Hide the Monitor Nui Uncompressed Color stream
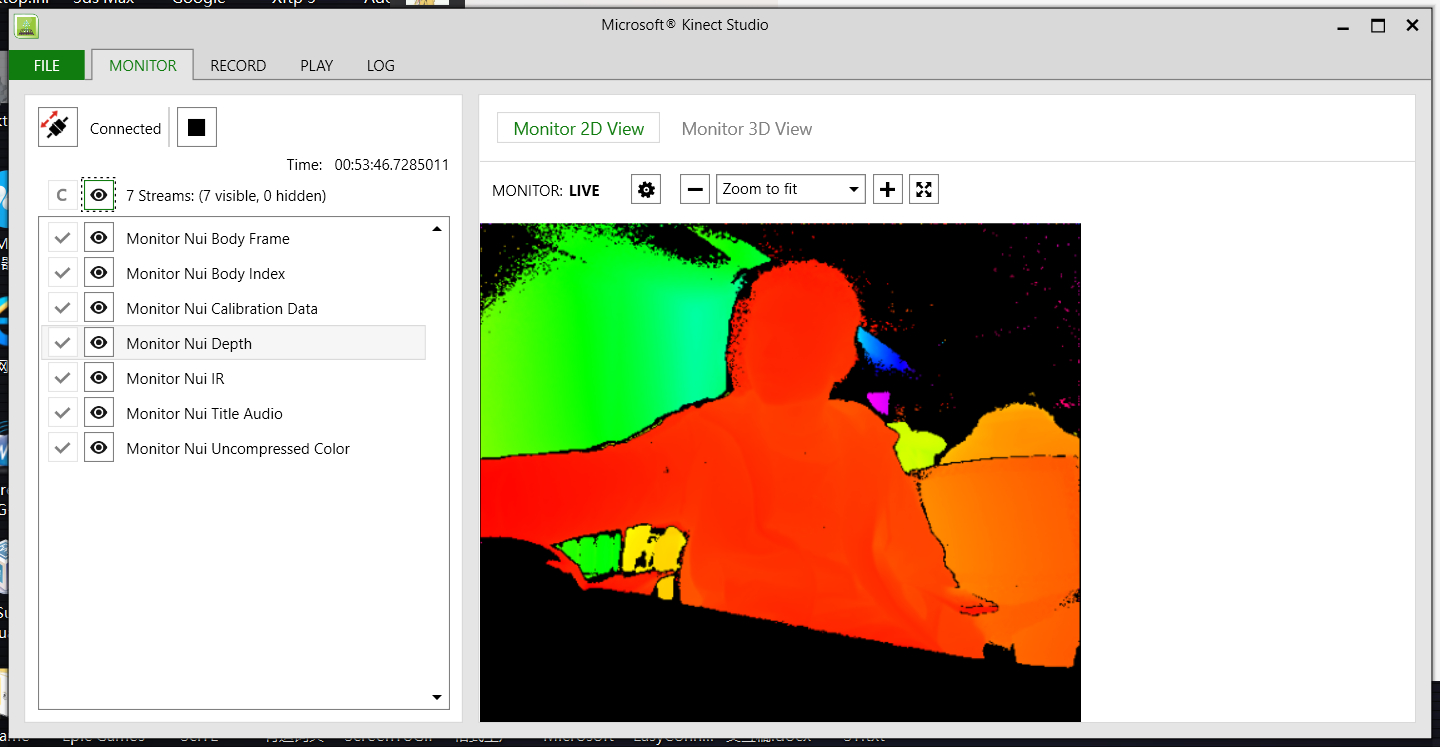 [98, 448]
